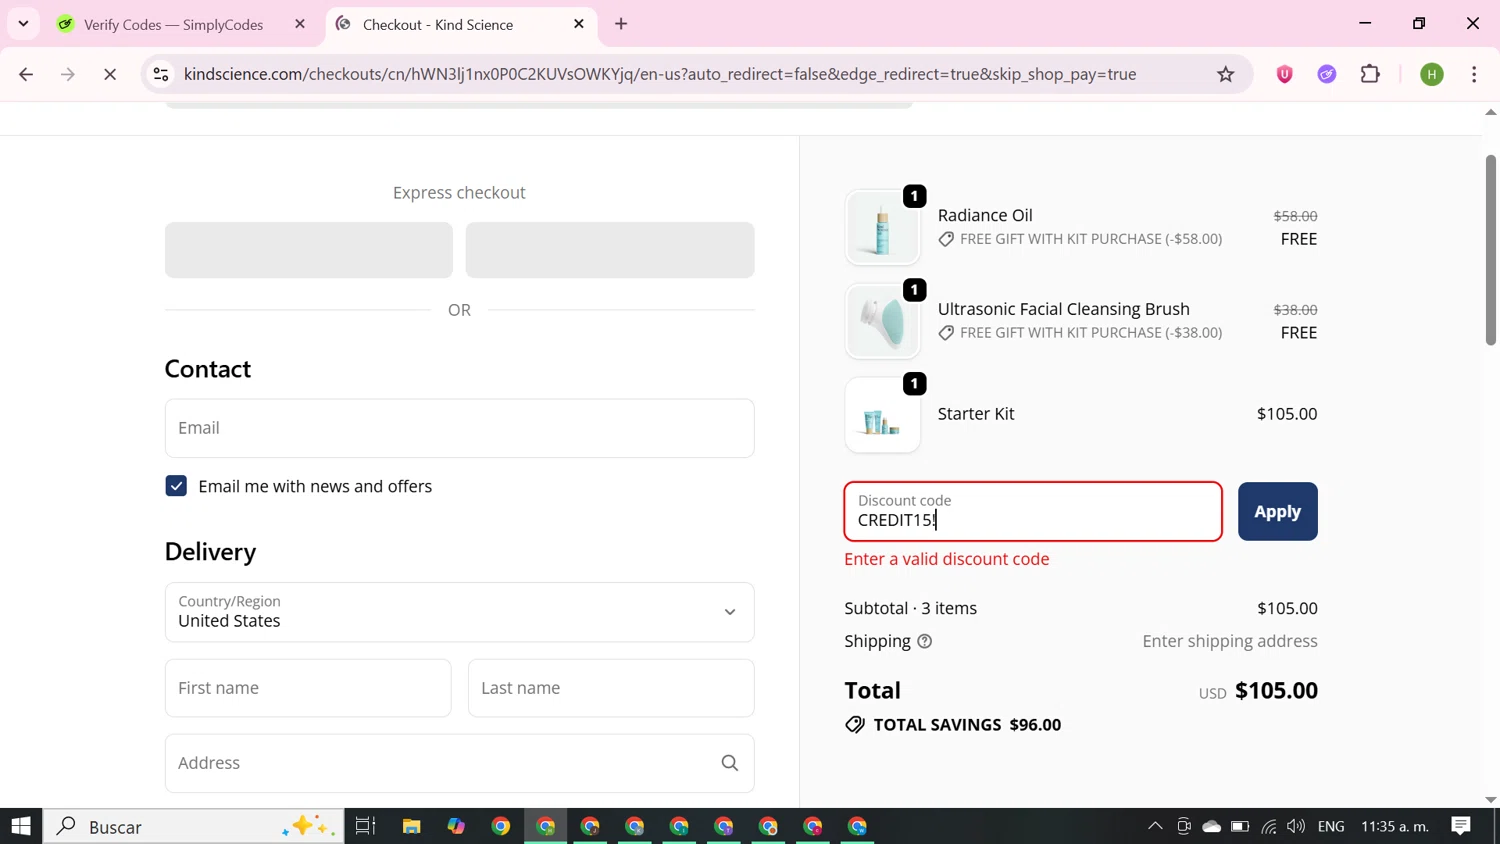Click the First name field
This screenshot has height=844, width=1500.
point(308,688)
